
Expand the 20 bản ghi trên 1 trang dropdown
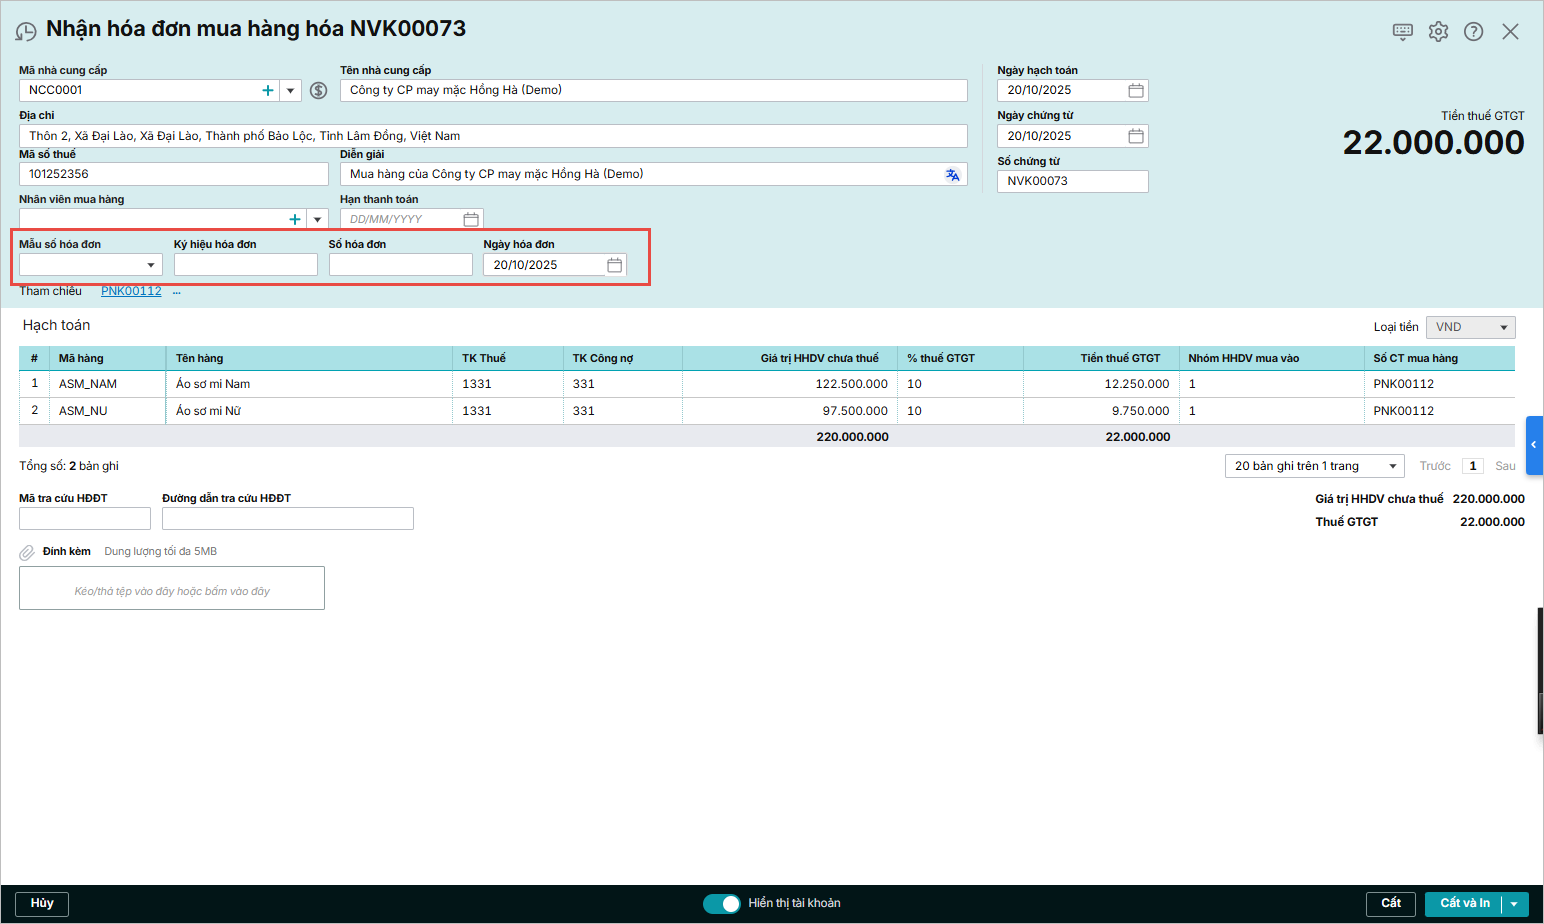coord(1393,467)
